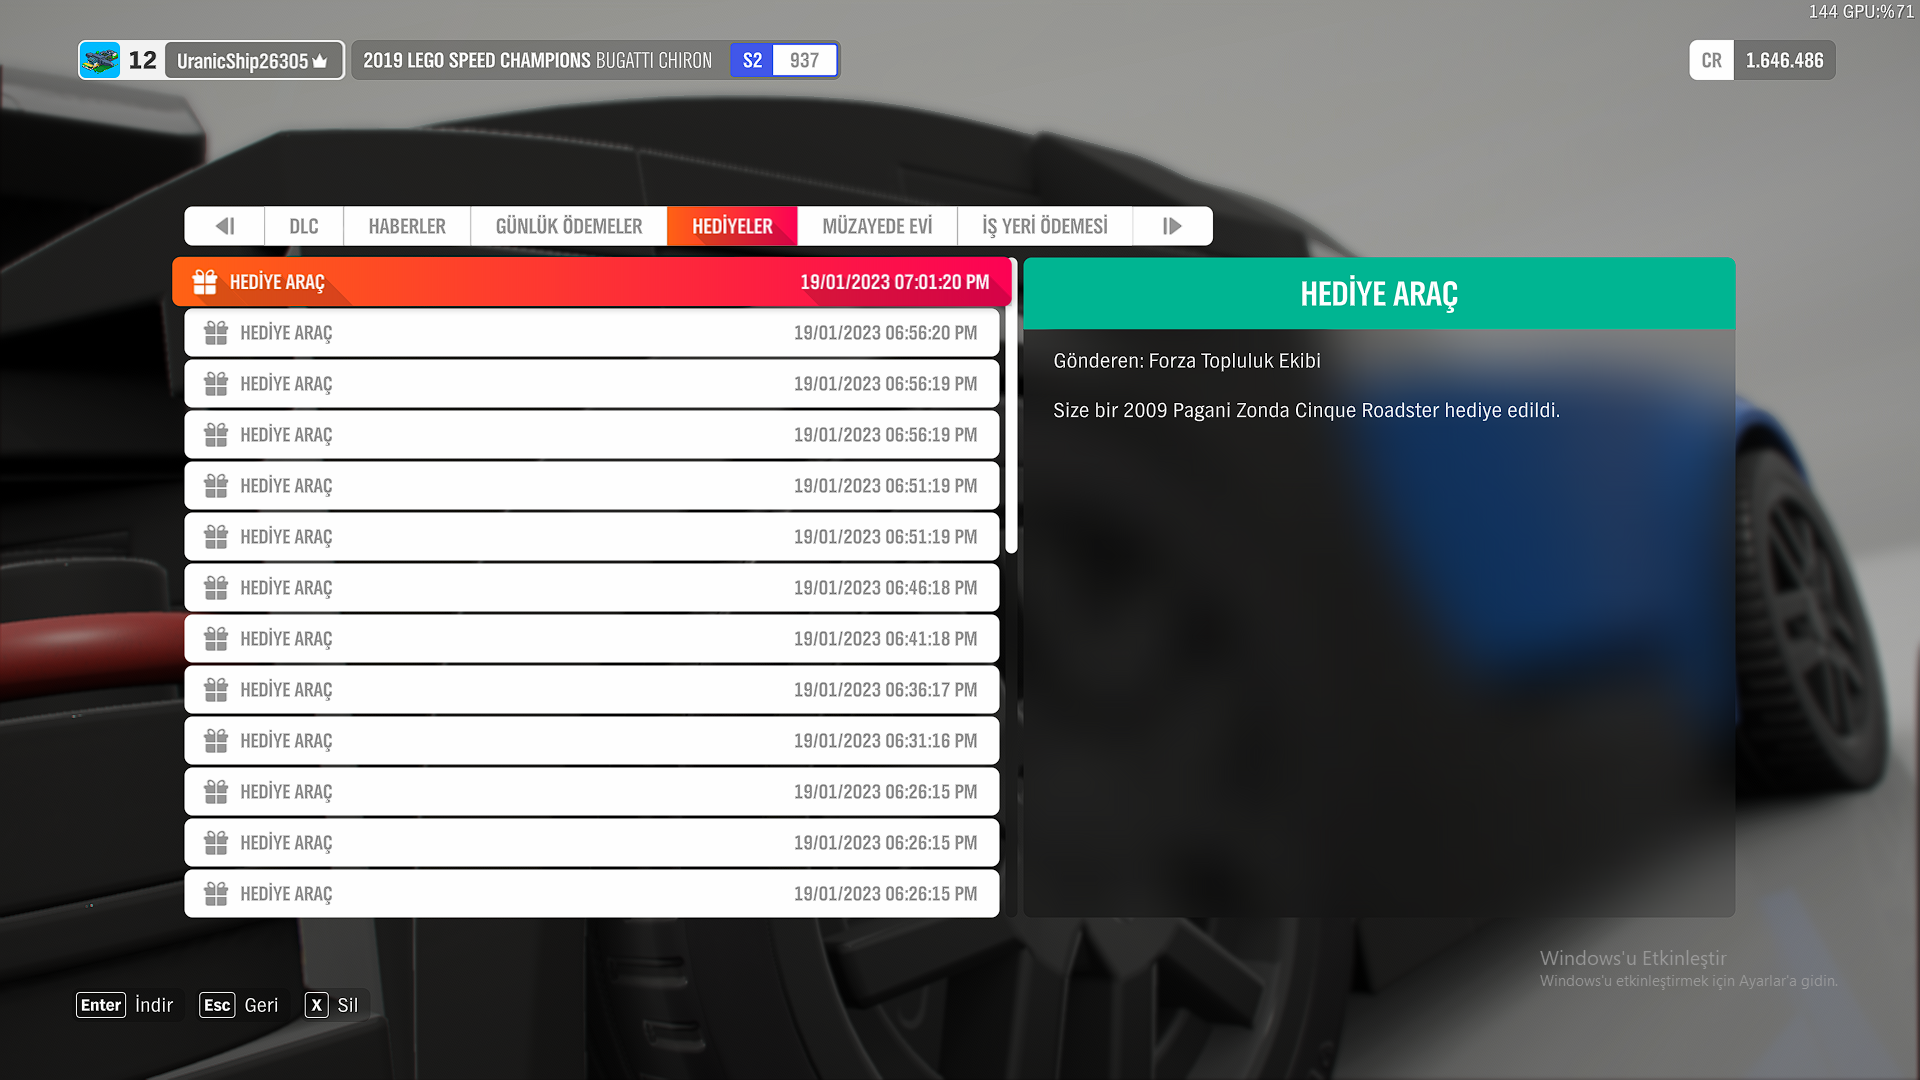Go to the next tab with the right arrow

pyautogui.click(x=1172, y=226)
